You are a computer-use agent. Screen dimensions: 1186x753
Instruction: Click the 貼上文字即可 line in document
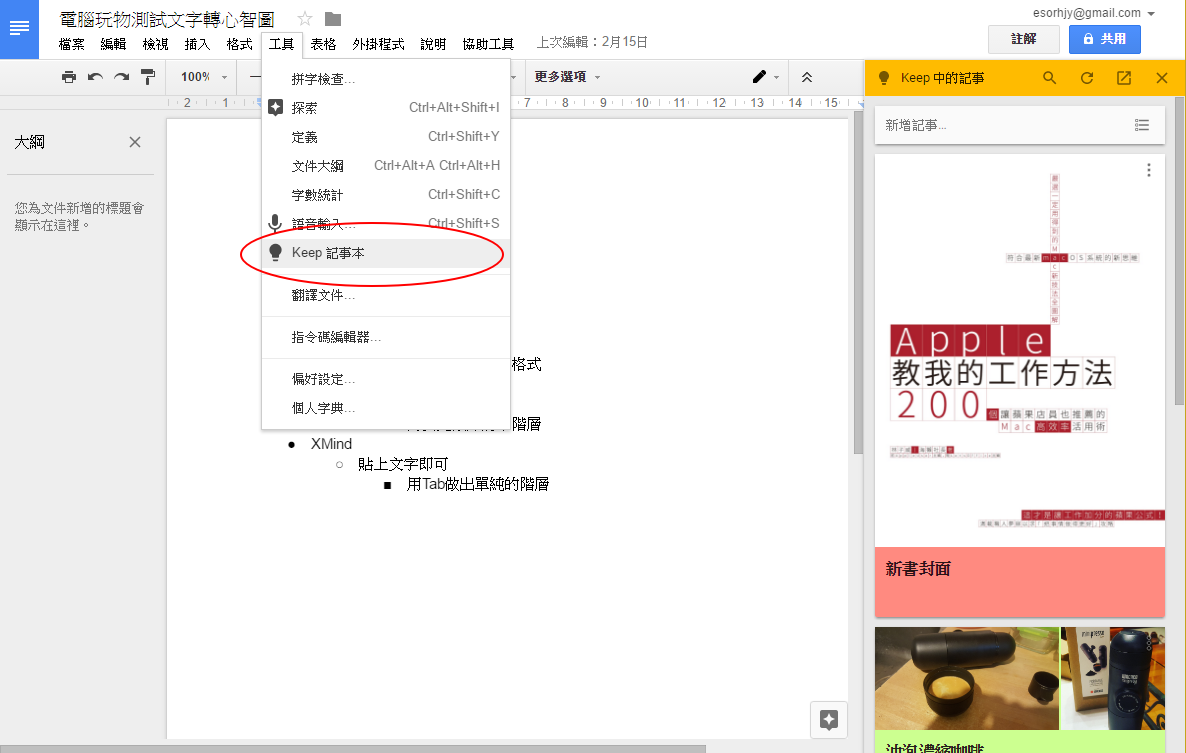[403, 464]
